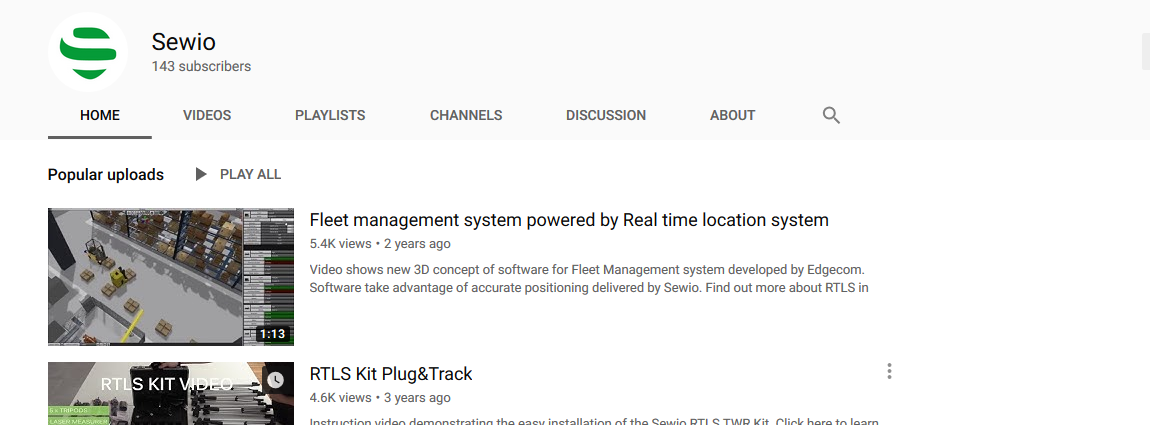Open the VIDEOS tab
The image size is (1150, 425).
point(207,115)
